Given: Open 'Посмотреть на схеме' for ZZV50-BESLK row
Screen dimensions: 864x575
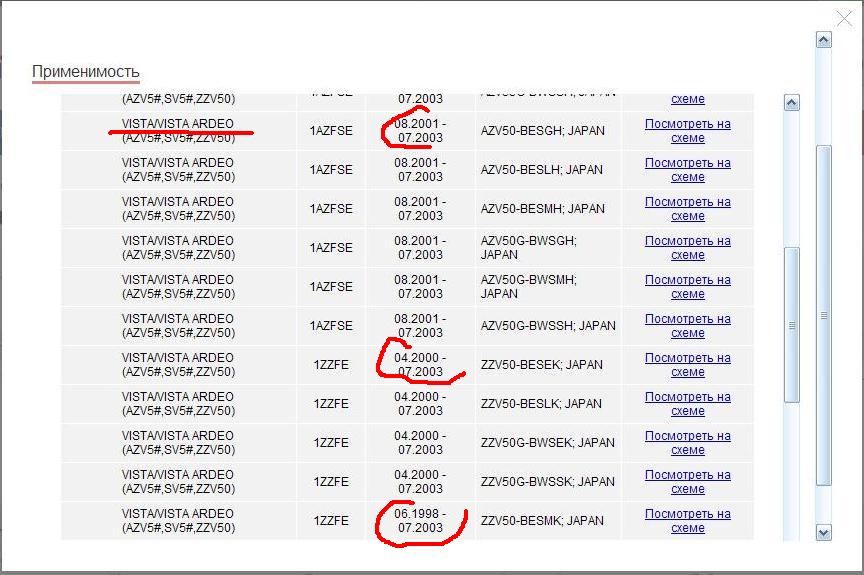Looking at the screenshot, I should pos(687,404).
